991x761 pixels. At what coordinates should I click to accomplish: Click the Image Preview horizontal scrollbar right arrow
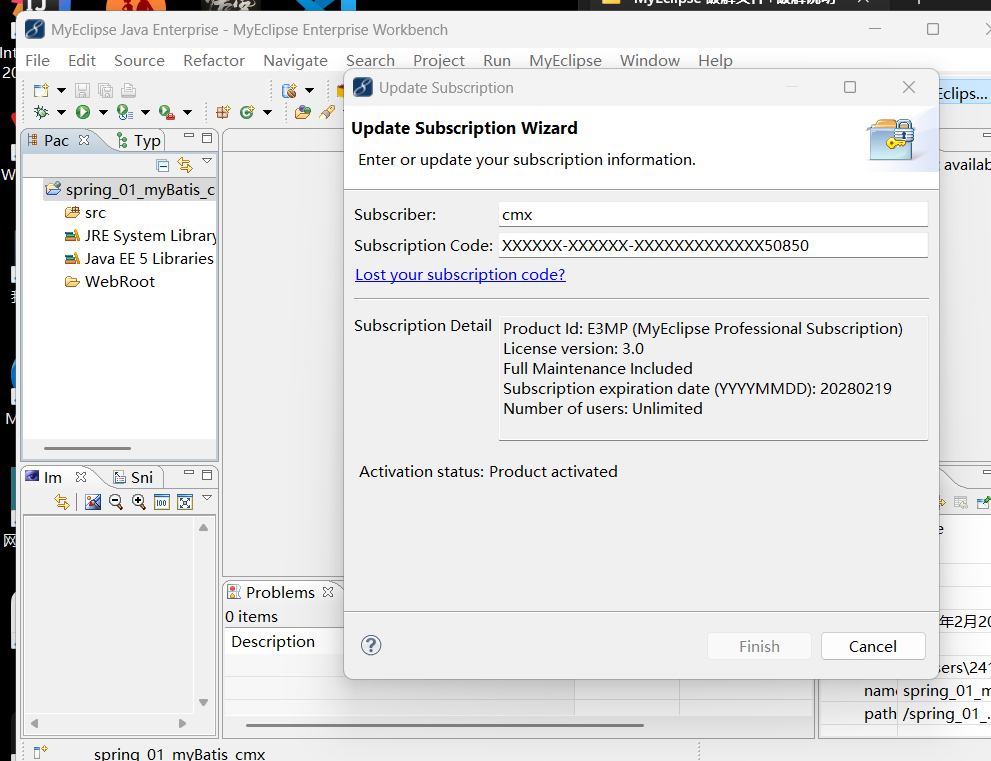click(x=182, y=723)
